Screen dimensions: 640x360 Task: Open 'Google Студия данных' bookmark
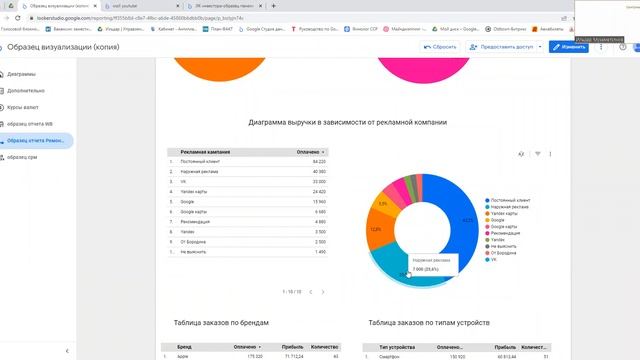tap(262, 29)
